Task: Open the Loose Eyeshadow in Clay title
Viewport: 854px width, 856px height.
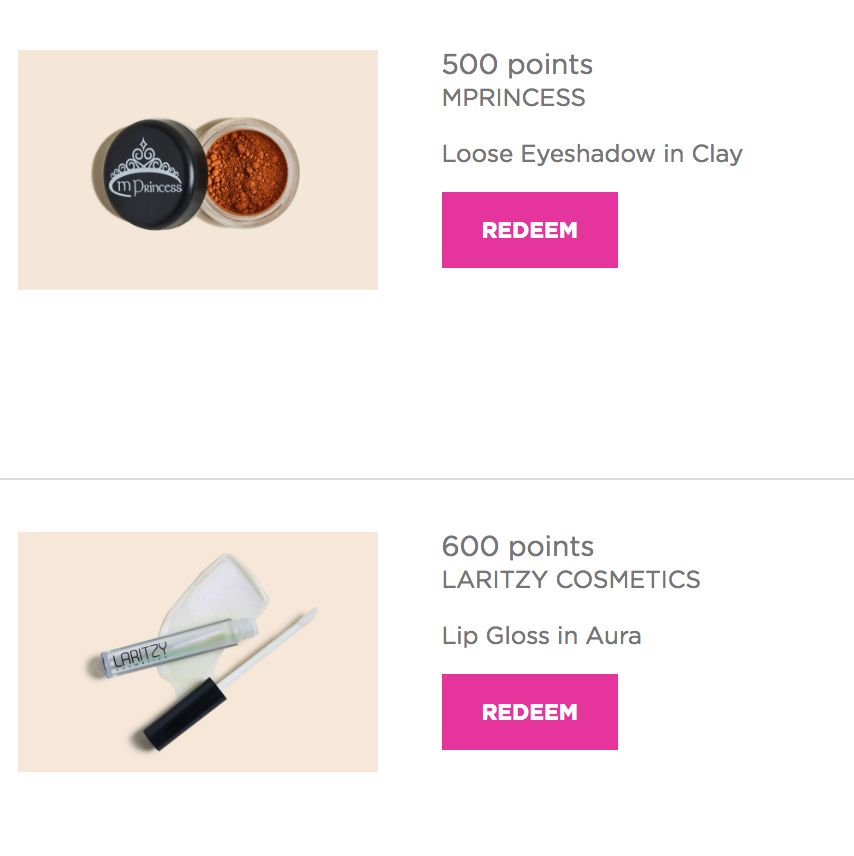Action: pos(592,154)
